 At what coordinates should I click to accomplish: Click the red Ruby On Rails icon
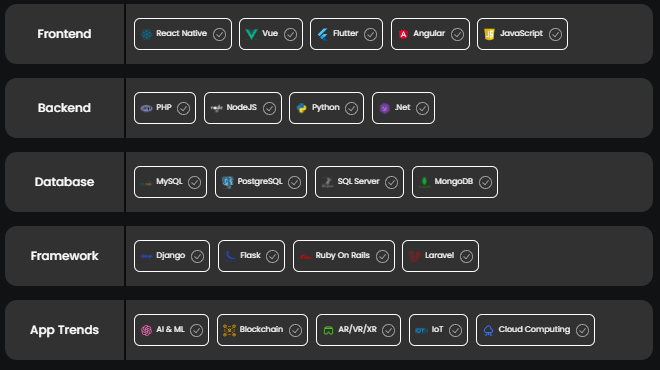[306, 256]
